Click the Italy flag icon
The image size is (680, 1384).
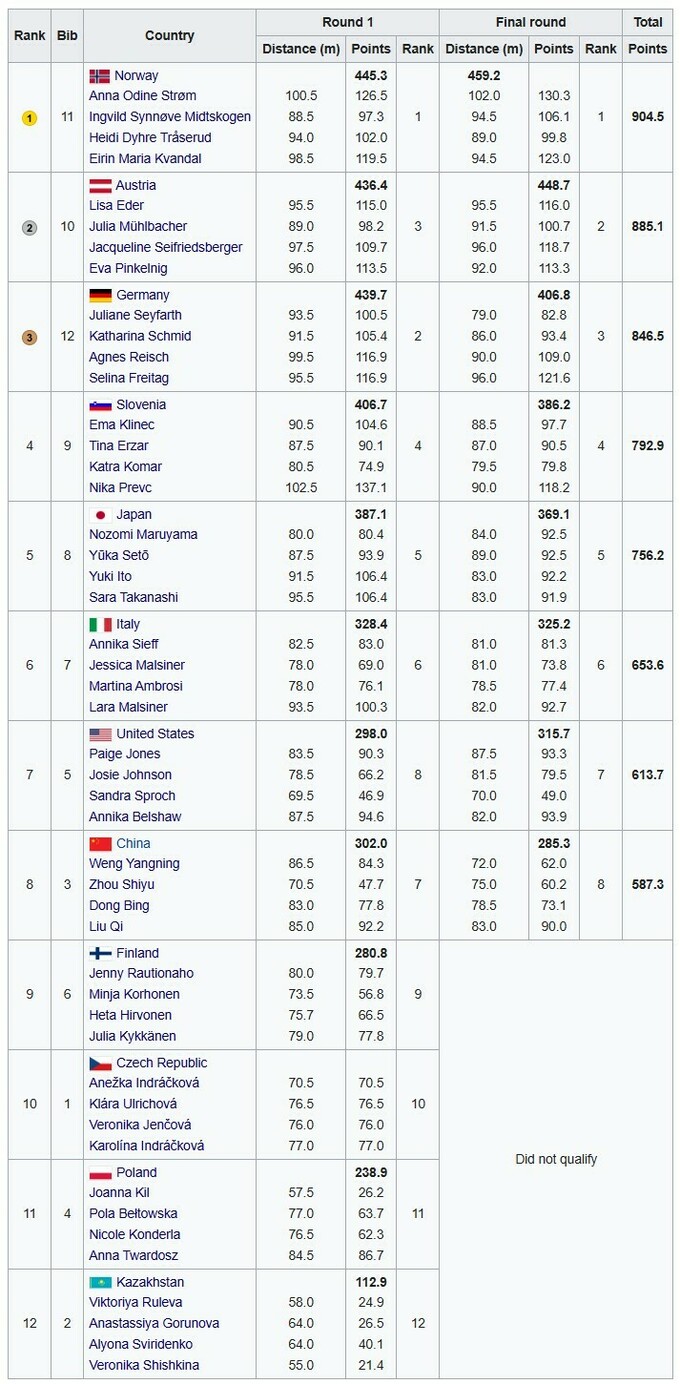(x=100, y=624)
